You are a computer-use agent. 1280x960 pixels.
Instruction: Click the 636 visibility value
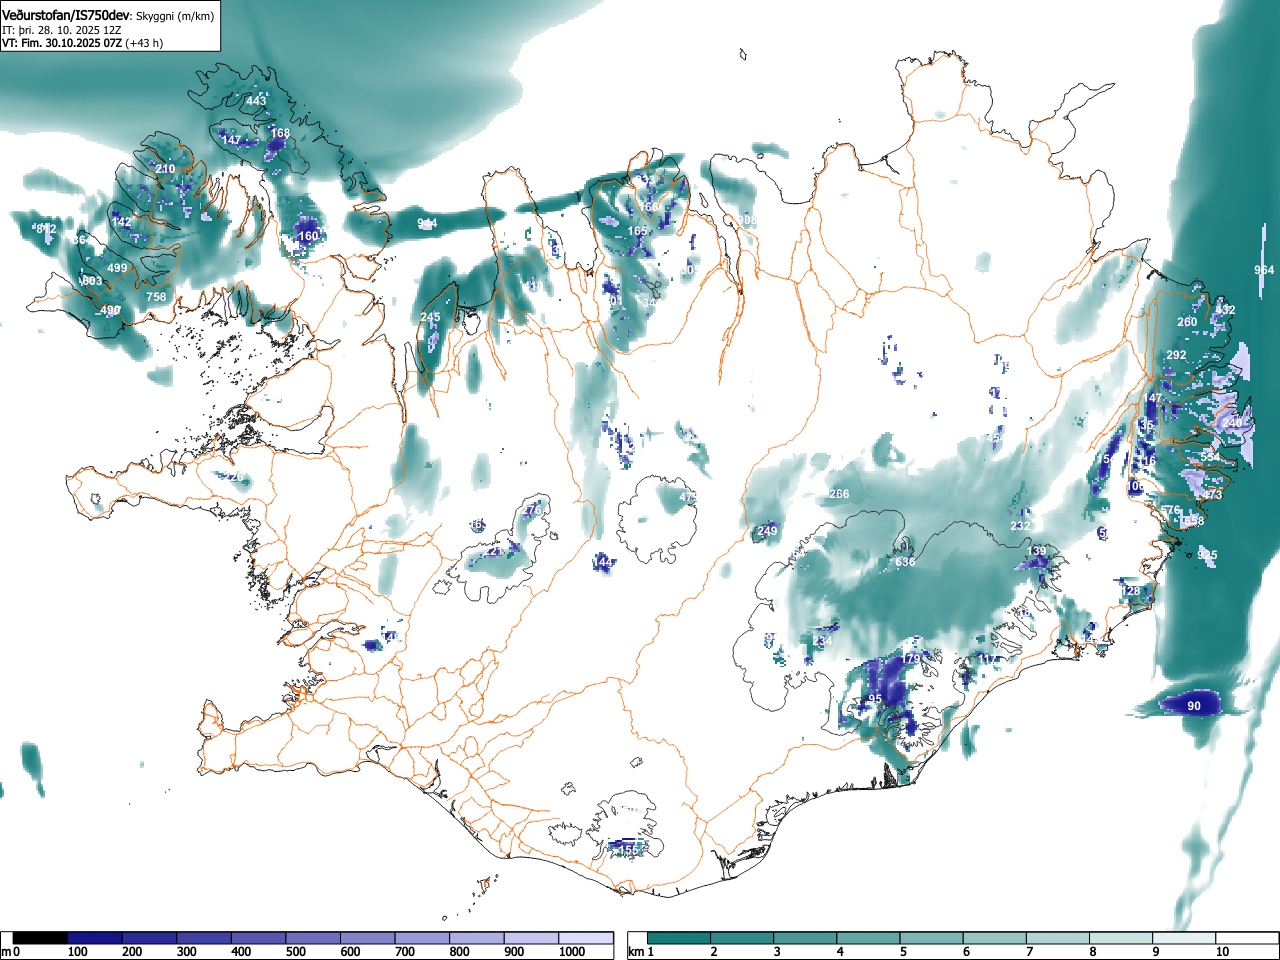coord(905,562)
